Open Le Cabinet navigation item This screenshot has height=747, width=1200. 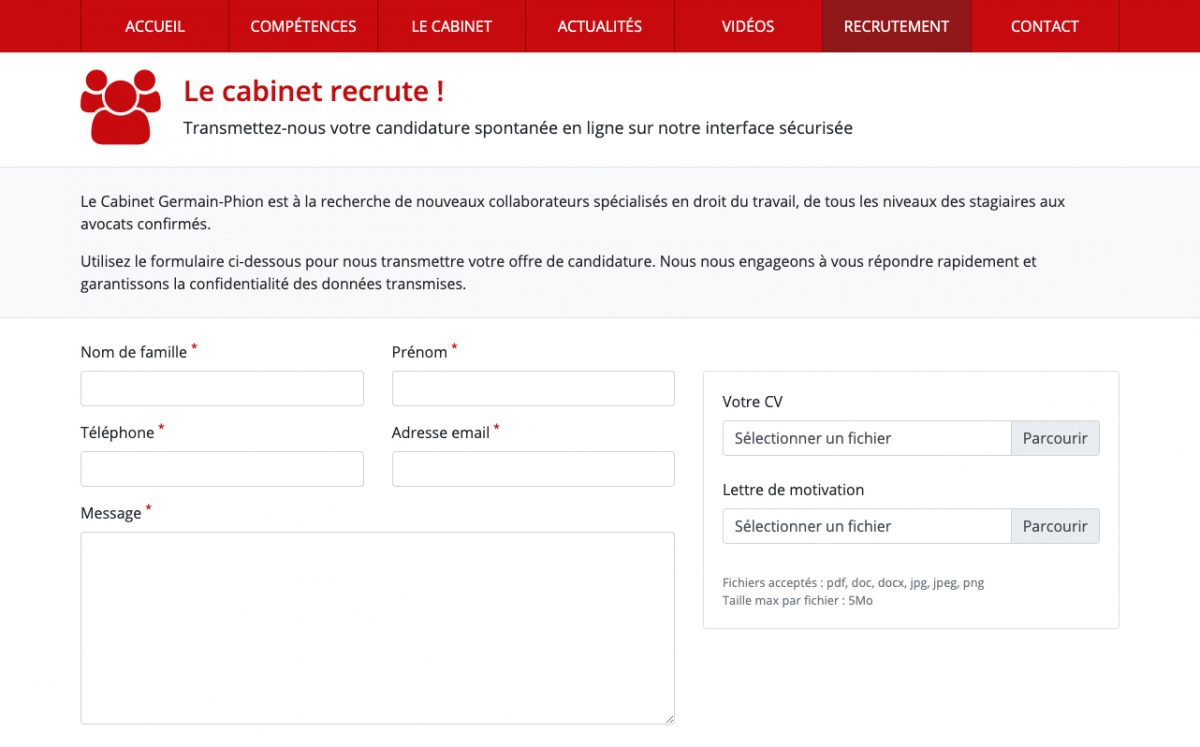pyautogui.click(x=451, y=26)
